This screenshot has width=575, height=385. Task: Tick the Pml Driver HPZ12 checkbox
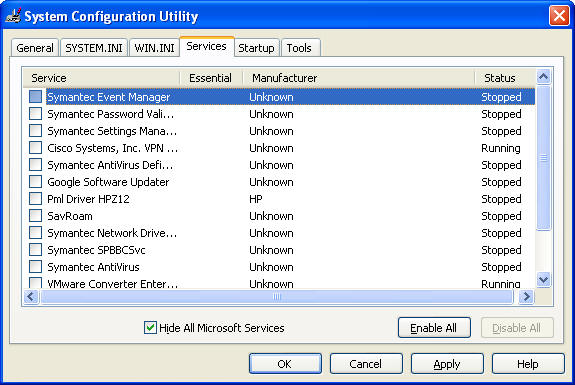pyautogui.click(x=36, y=199)
